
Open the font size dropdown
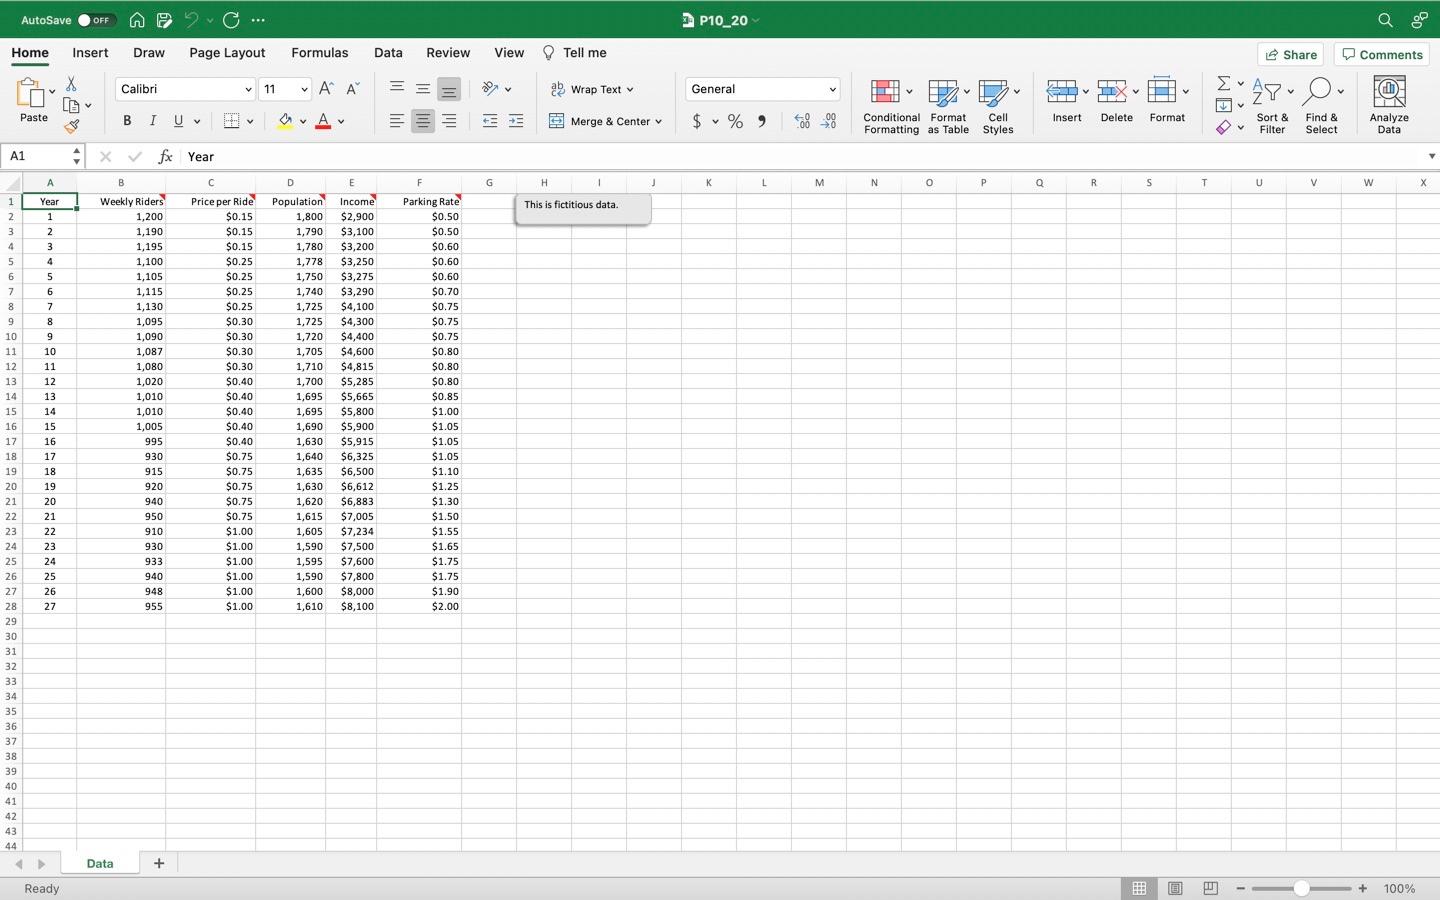304,89
